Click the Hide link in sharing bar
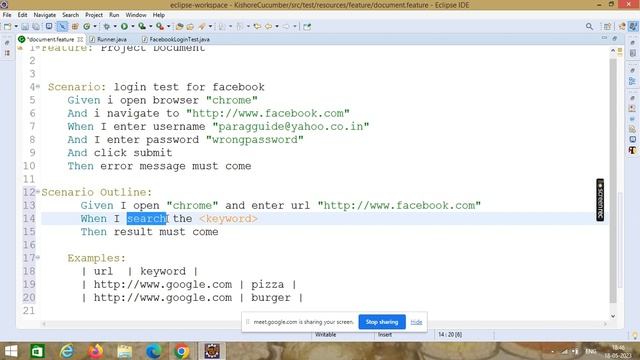 tap(416, 322)
